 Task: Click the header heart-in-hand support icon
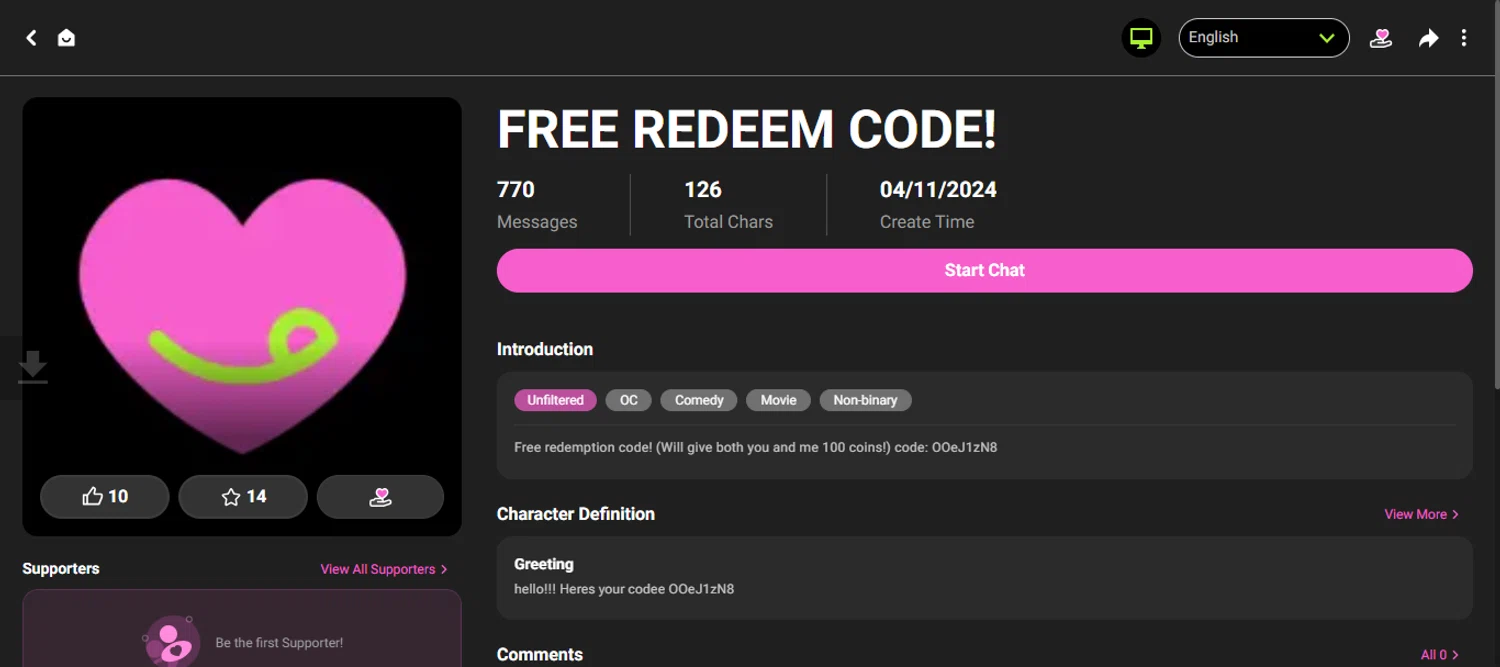[1381, 38]
